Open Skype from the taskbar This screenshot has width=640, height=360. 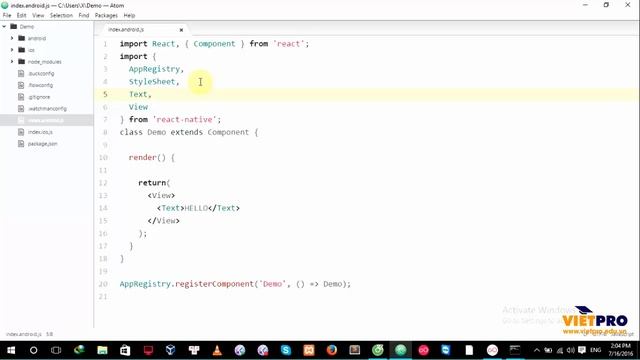[286, 350]
